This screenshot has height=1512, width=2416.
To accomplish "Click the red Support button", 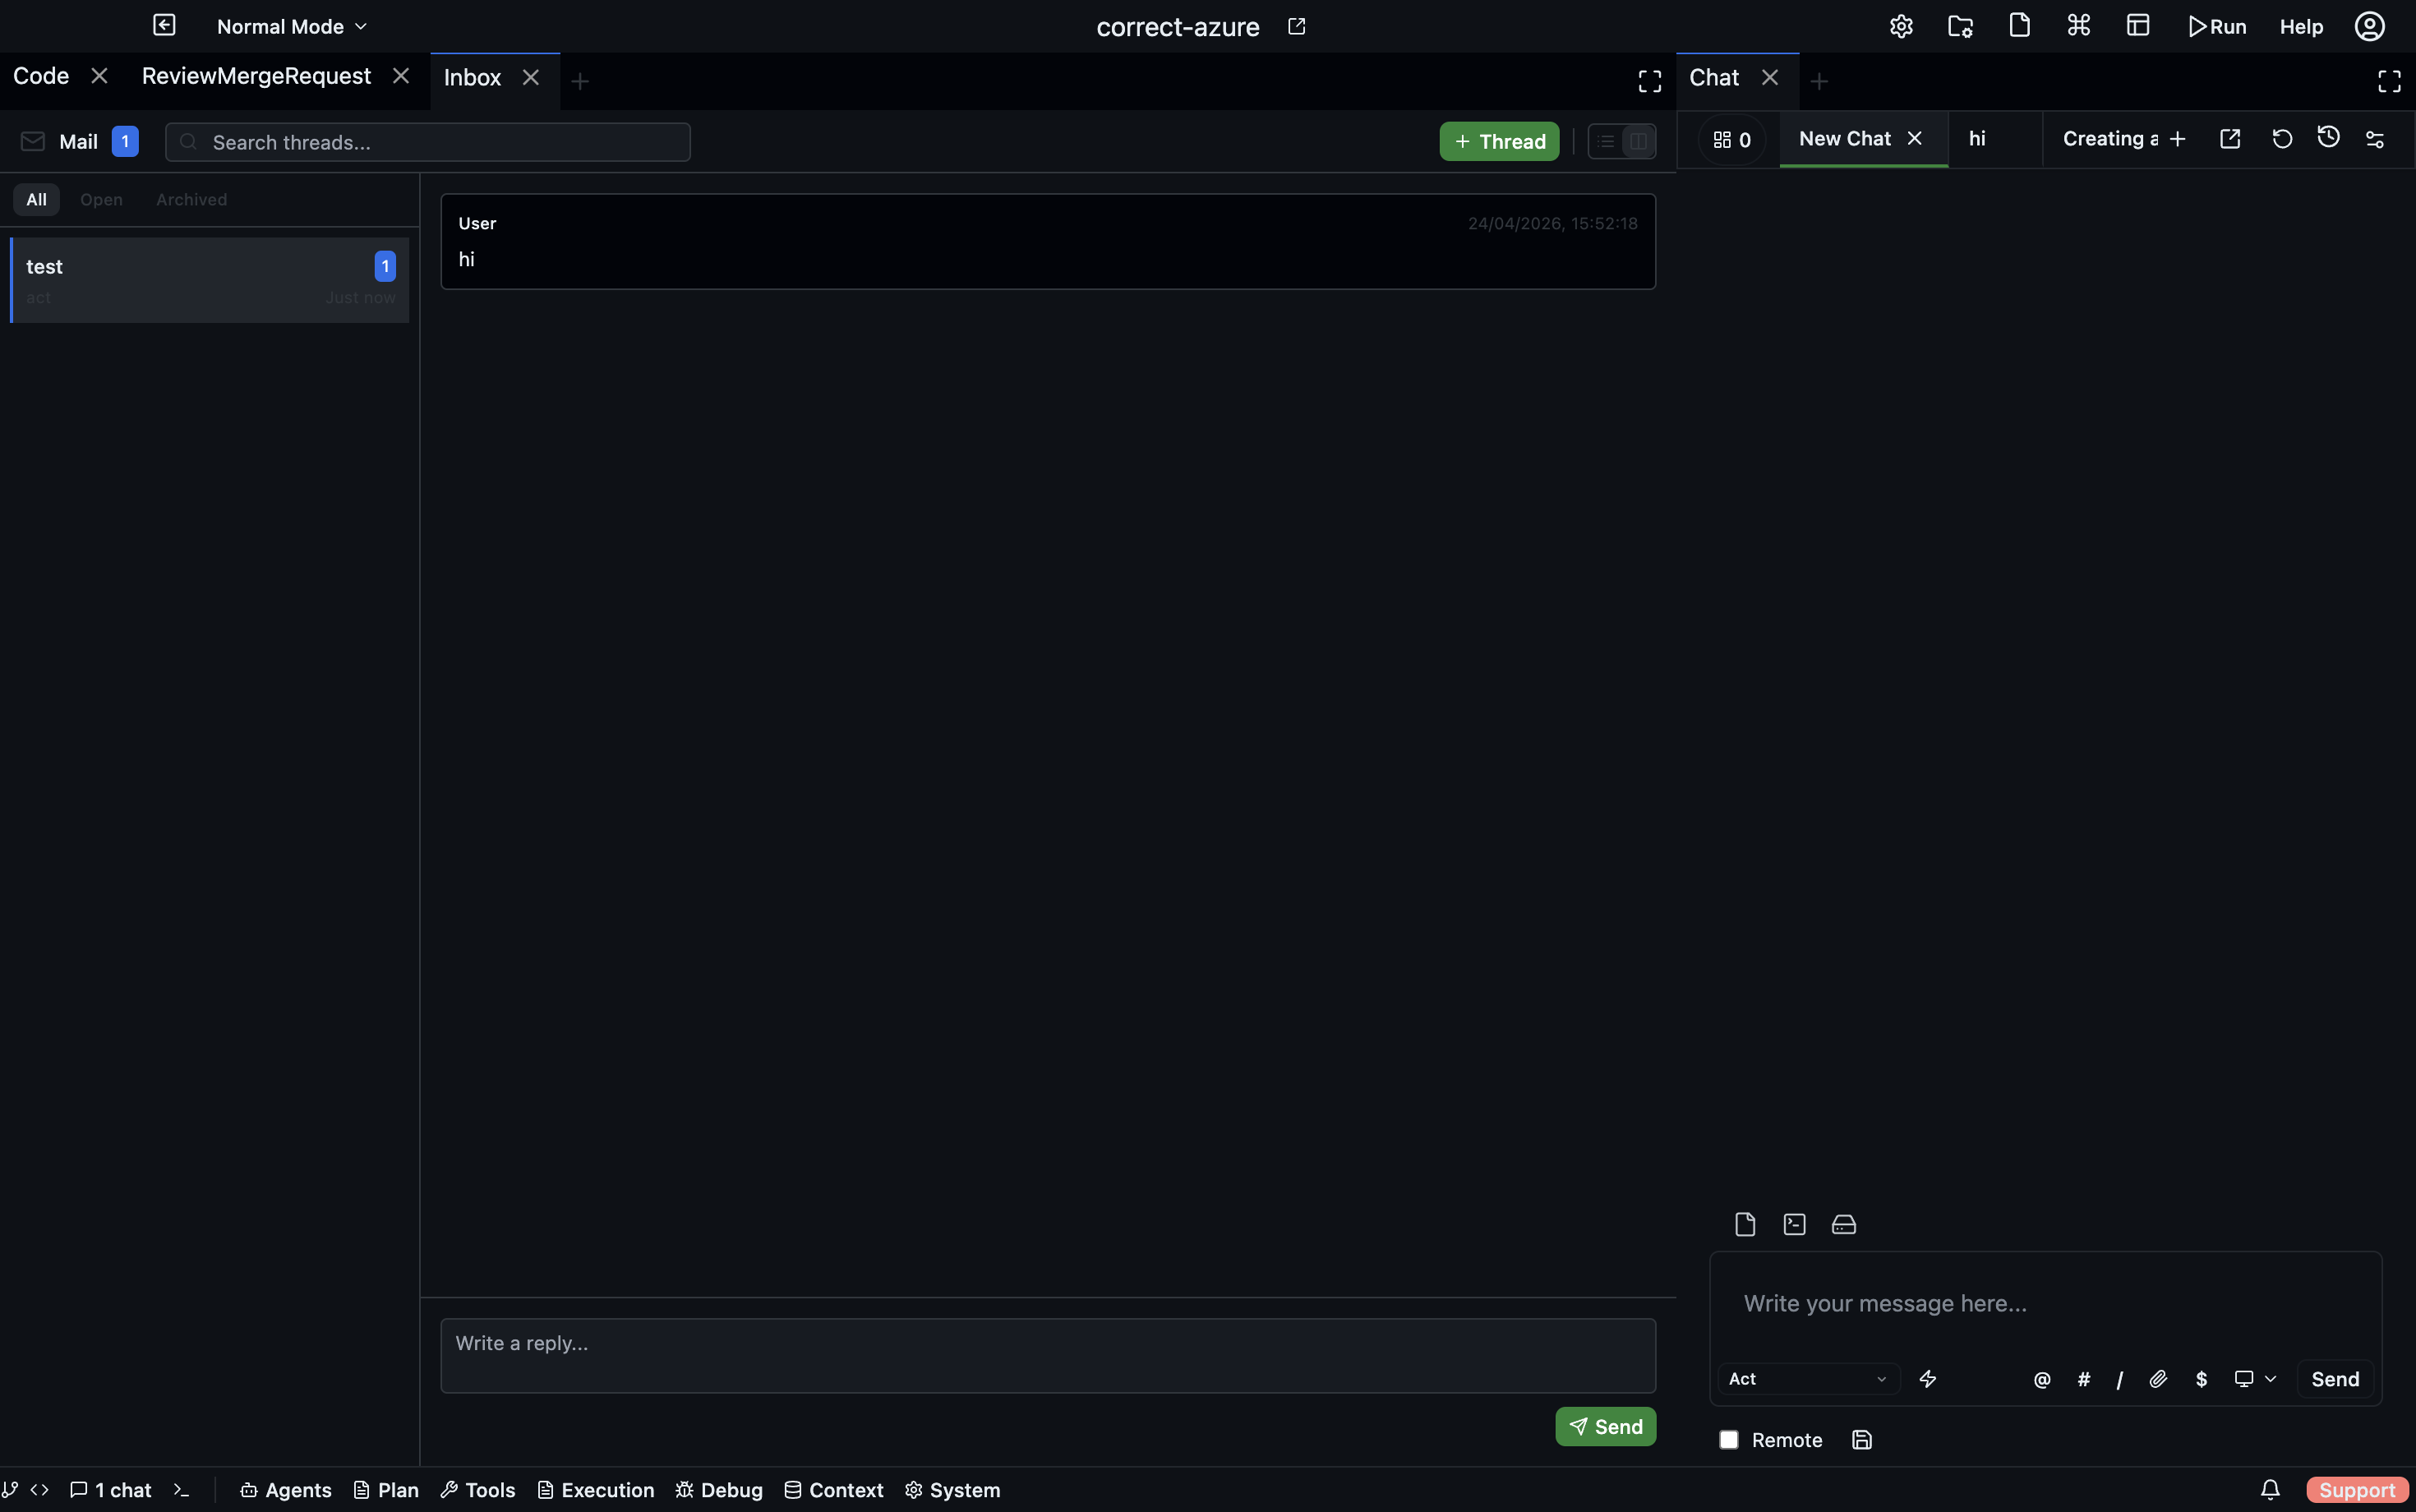I will click(x=2356, y=1490).
